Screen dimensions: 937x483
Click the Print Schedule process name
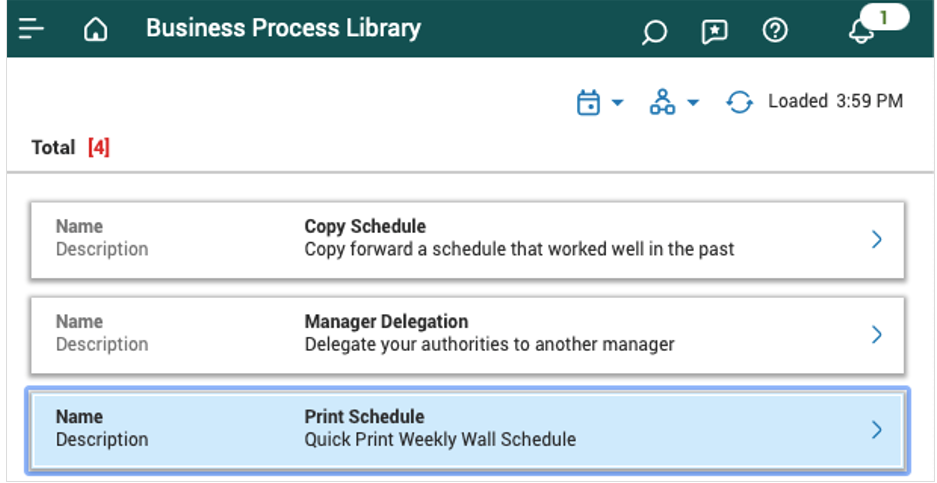coord(364,417)
